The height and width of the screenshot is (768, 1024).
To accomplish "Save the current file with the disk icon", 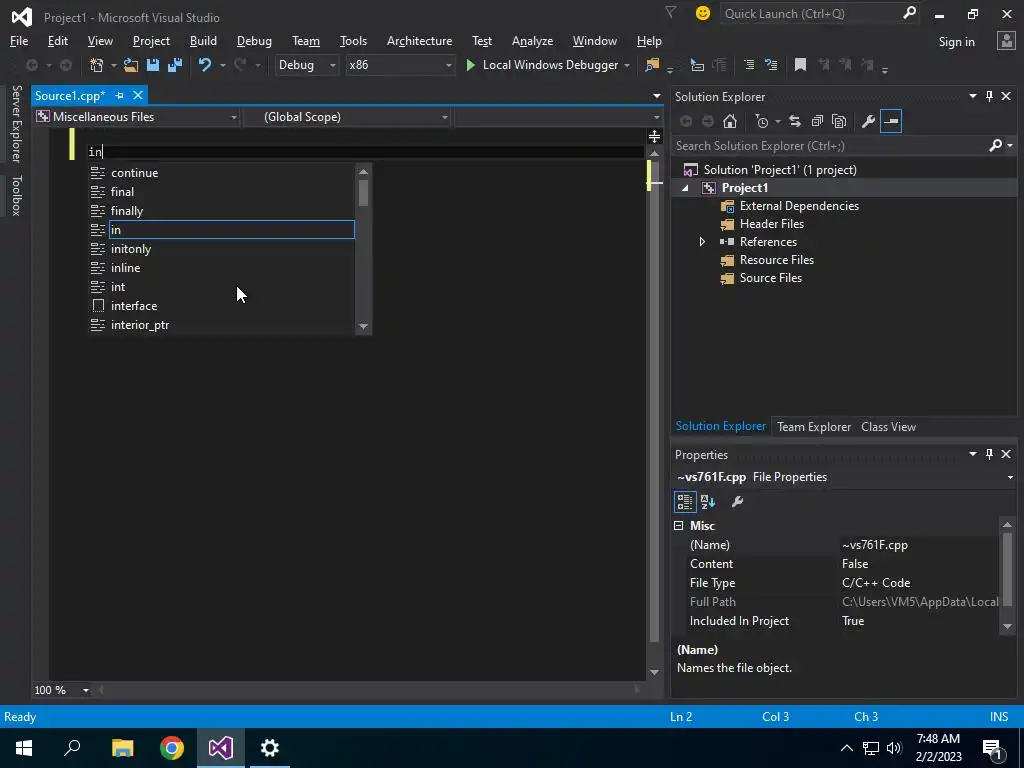I will [153, 65].
